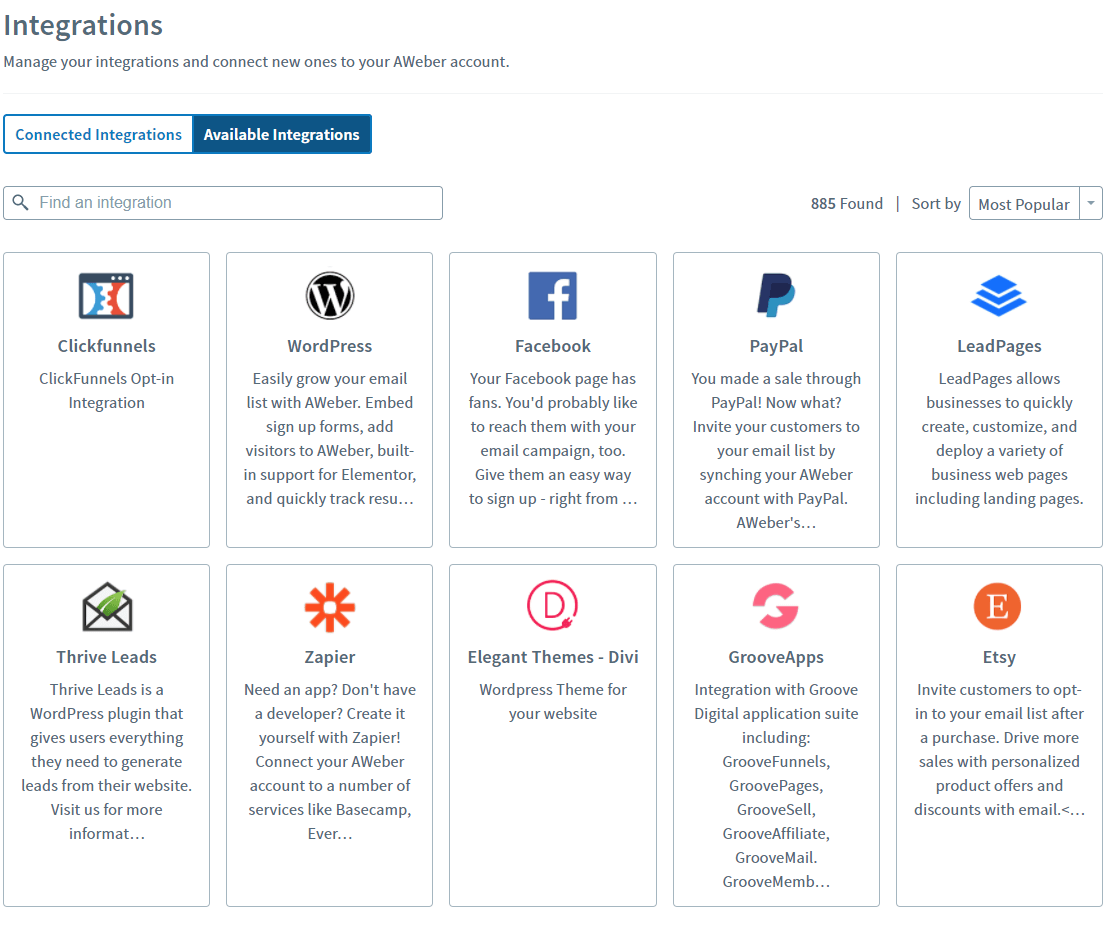The image size is (1117, 937).
Task: Select the WordPress logo icon
Action: (x=330, y=296)
